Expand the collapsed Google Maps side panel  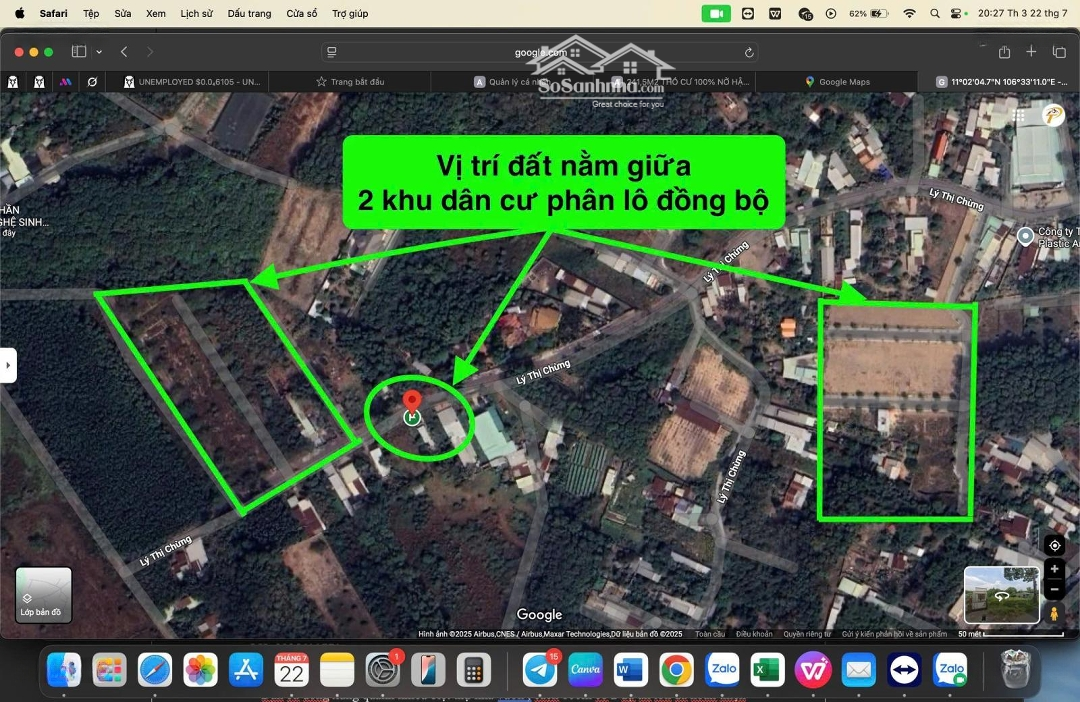point(8,365)
